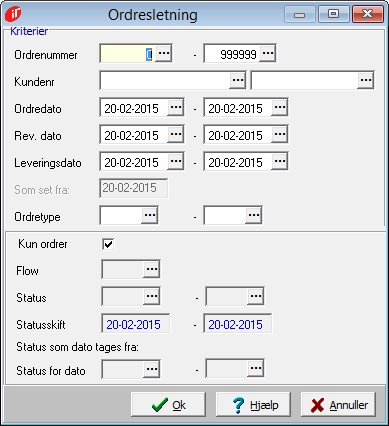Click Ordretype to input field
The image size is (389, 426).
pos(225,215)
